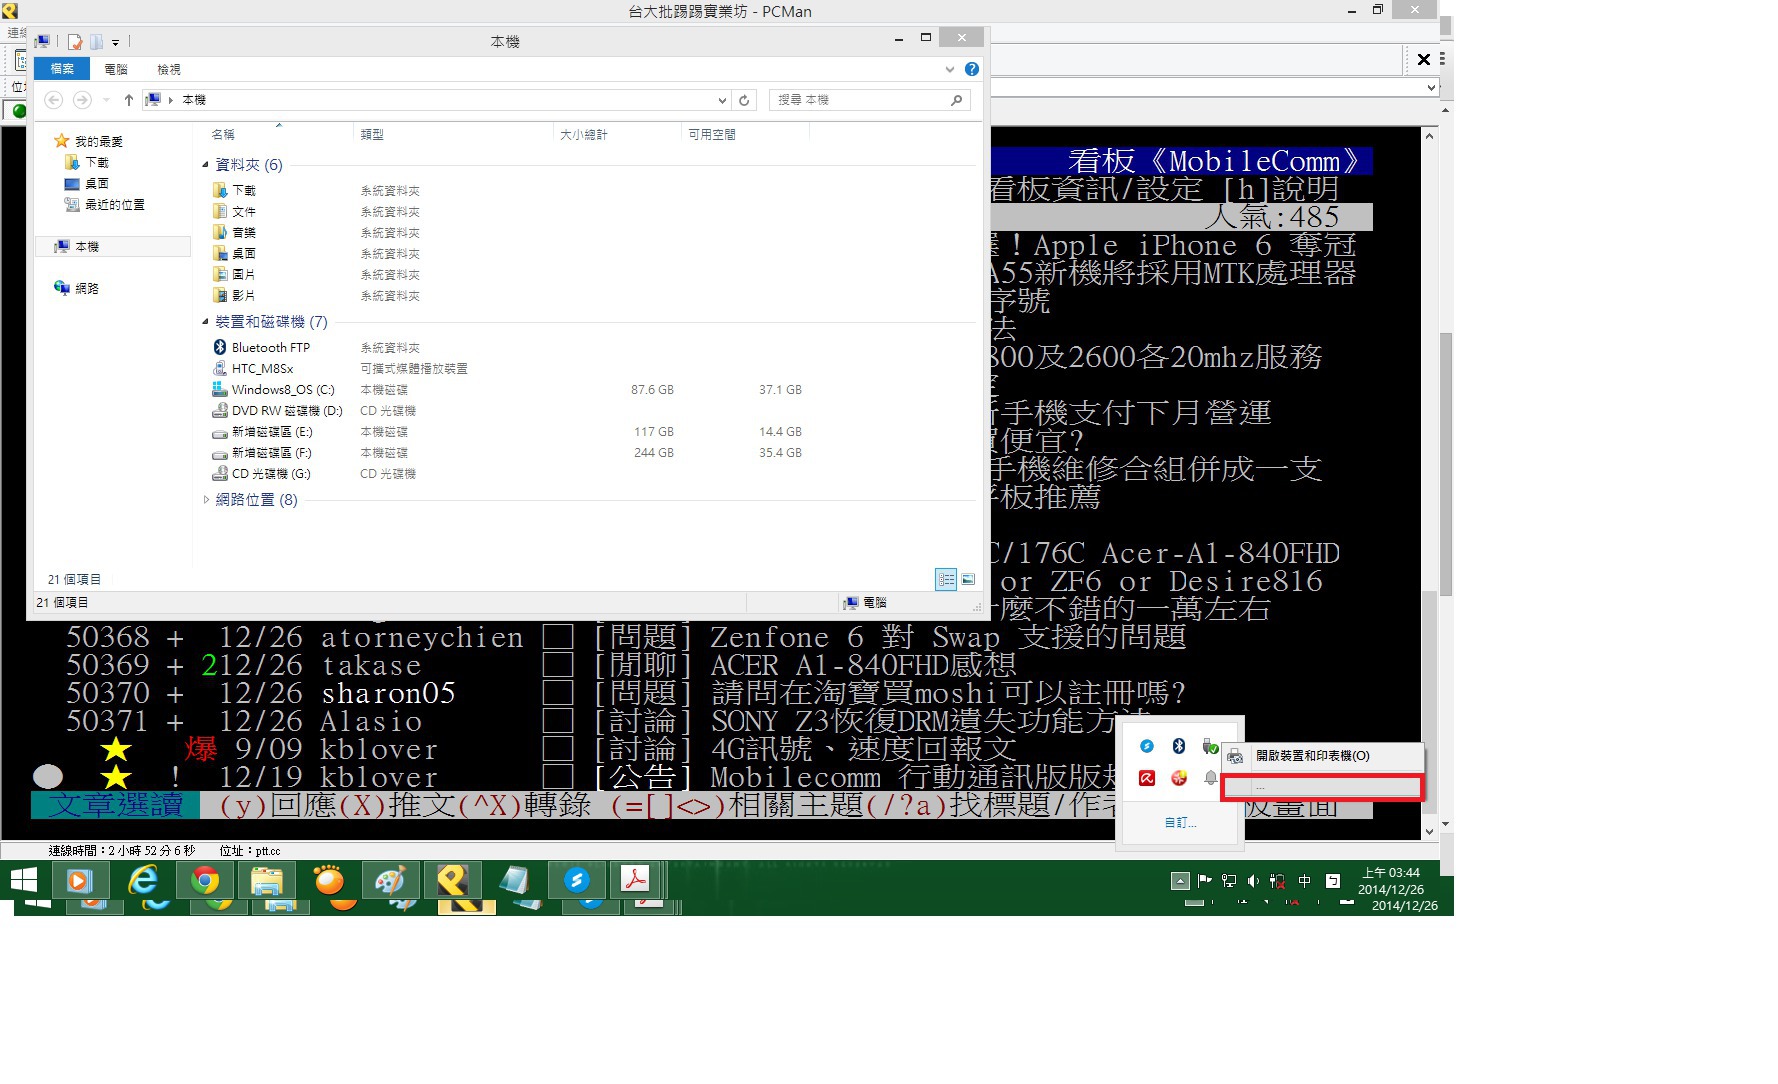The height and width of the screenshot is (1084, 1778).
Task: Toggle the Chinese input method indicator
Action: (1304, 881)
